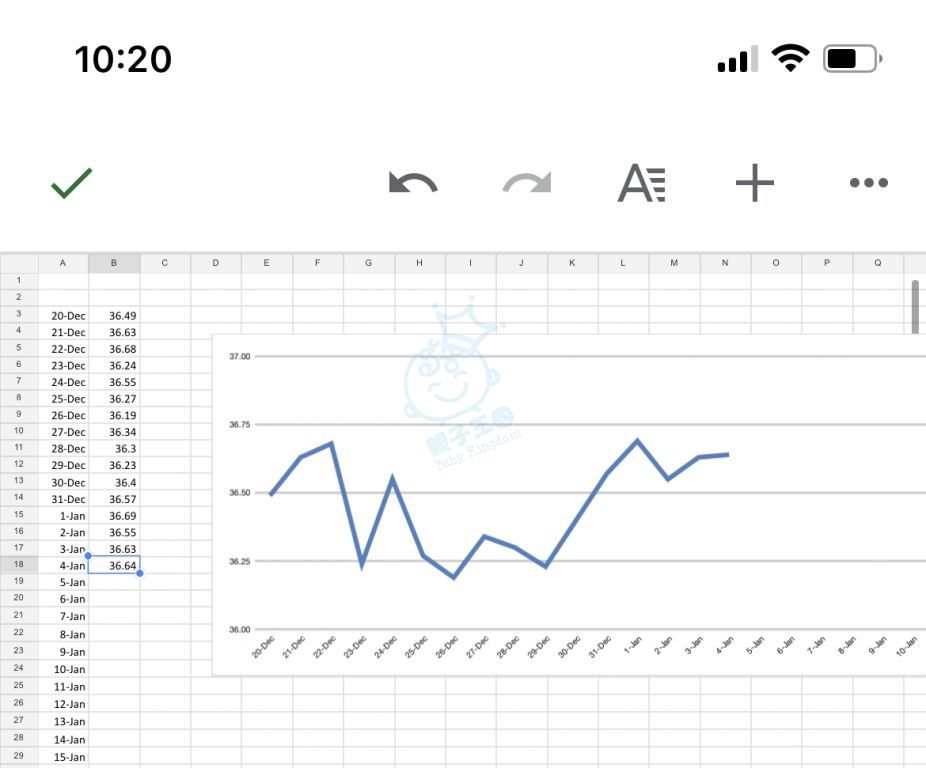Select cell containing 36.64

point(114,565)
